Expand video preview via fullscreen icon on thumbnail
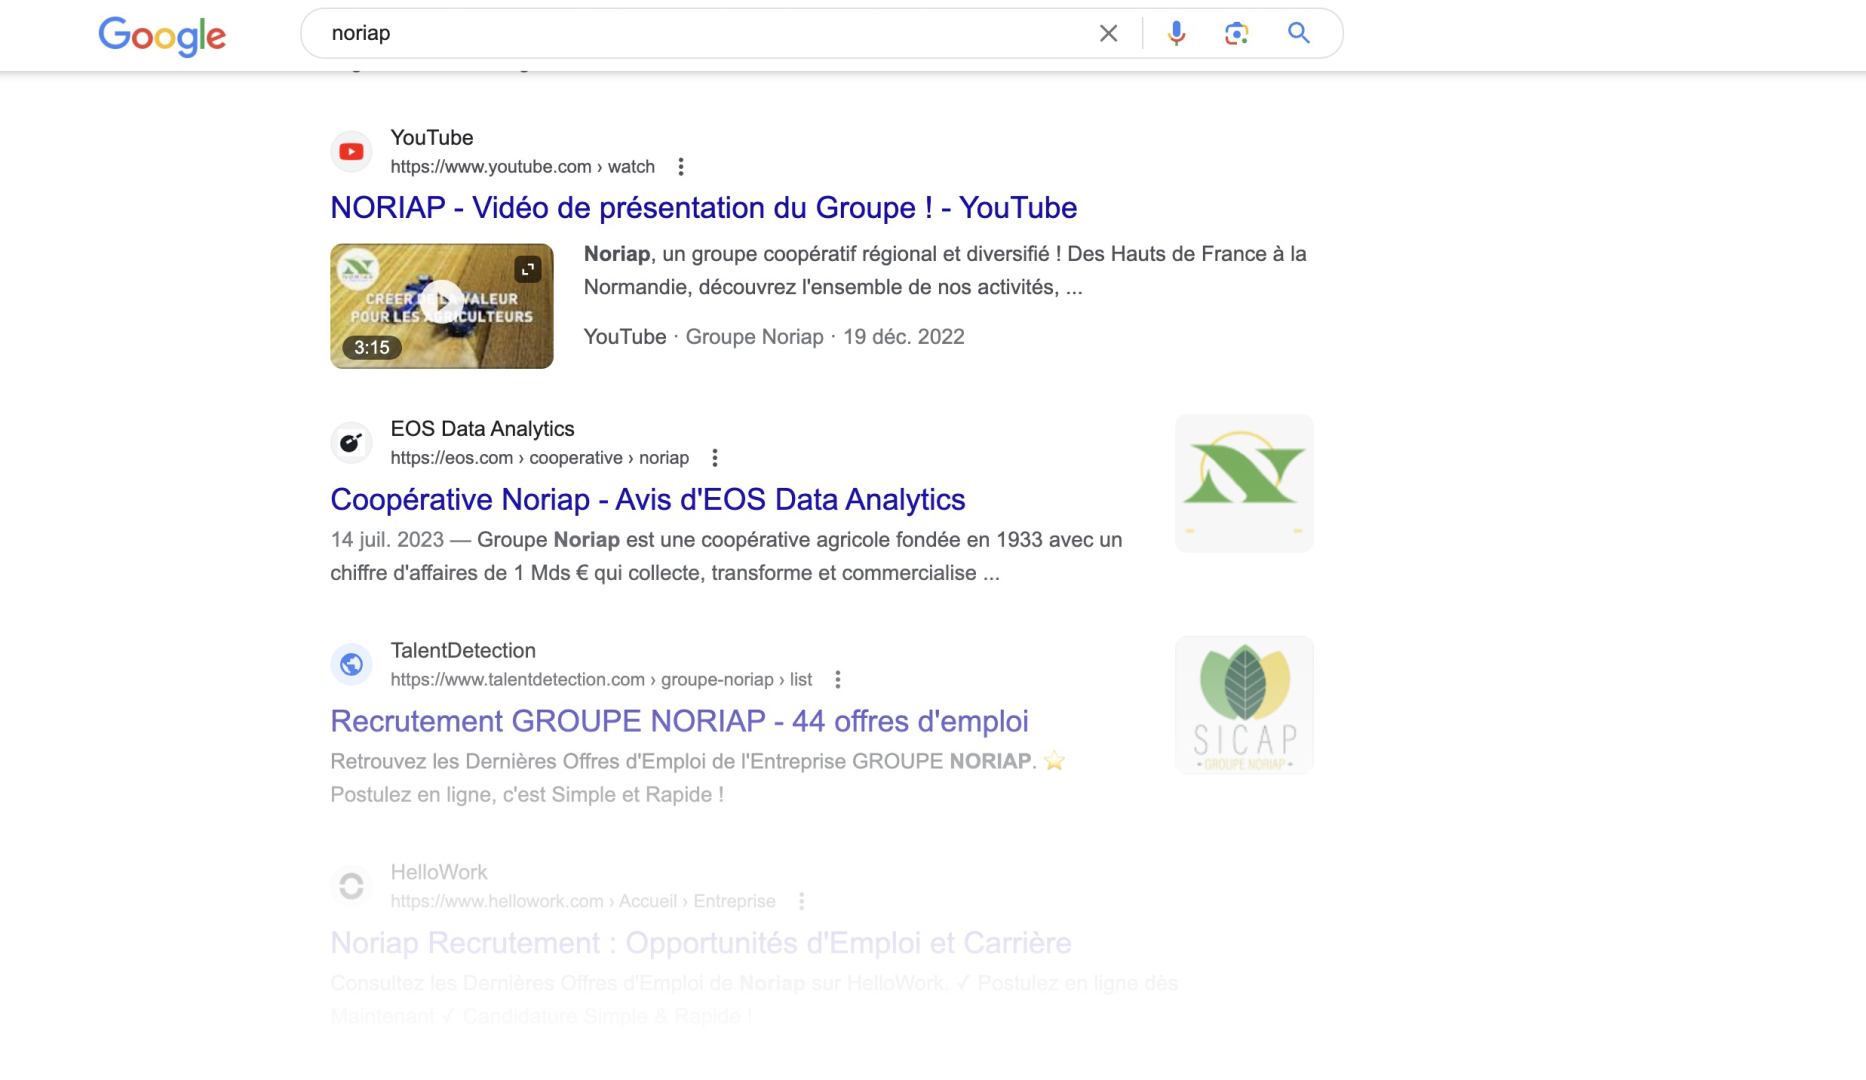1866x1080 pixels. [527, 268]
